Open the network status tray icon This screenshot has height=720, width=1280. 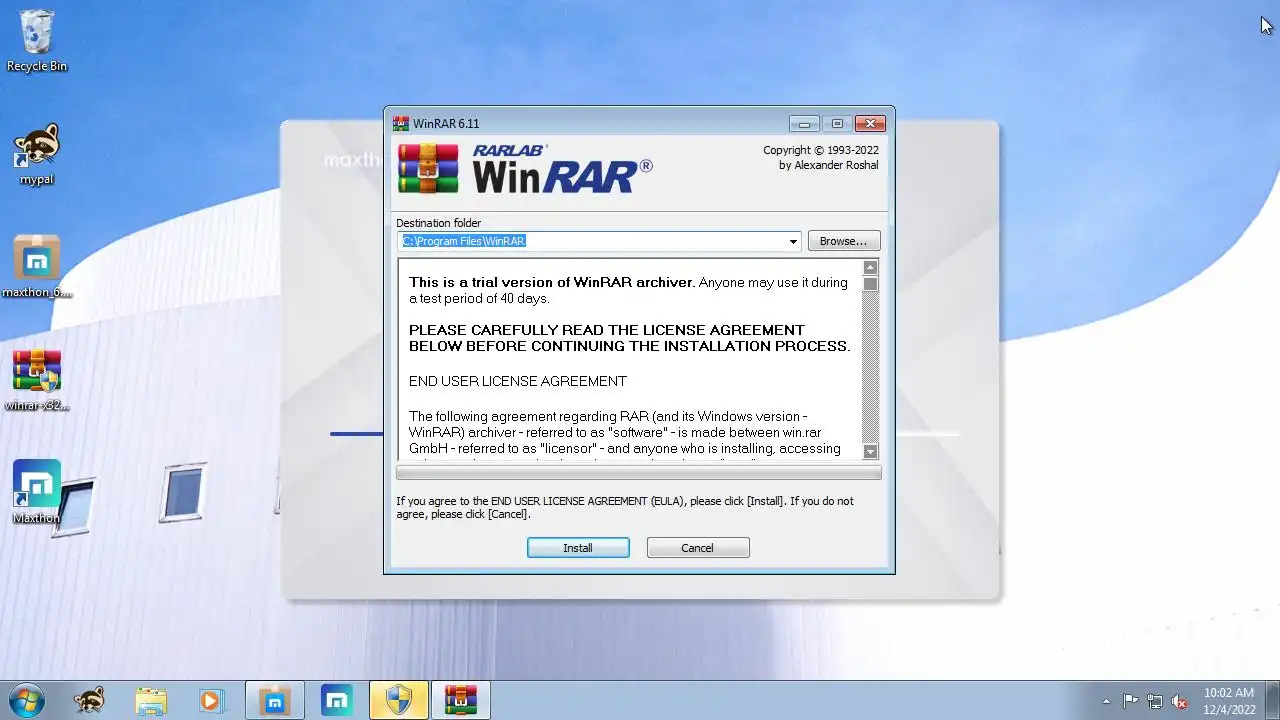(x=1155, y=701)
